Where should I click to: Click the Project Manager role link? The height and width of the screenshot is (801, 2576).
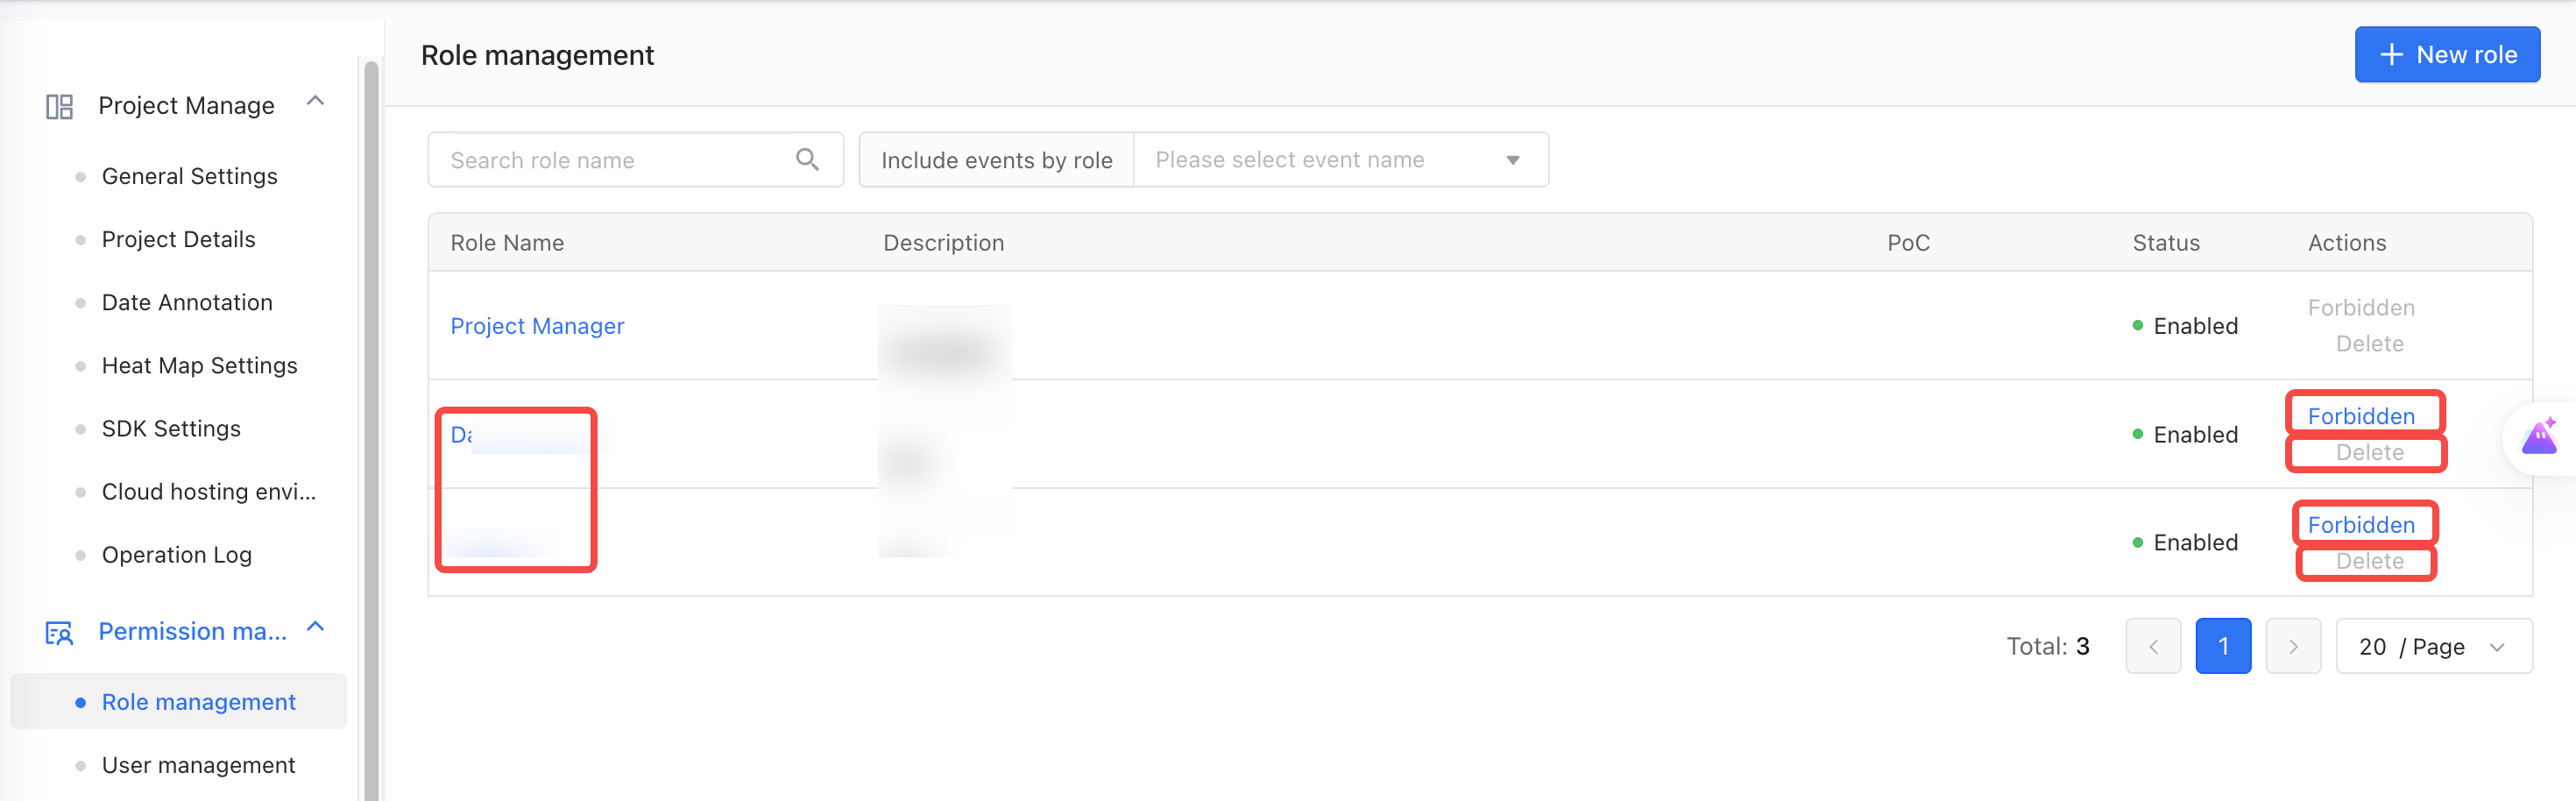[537, 326]
